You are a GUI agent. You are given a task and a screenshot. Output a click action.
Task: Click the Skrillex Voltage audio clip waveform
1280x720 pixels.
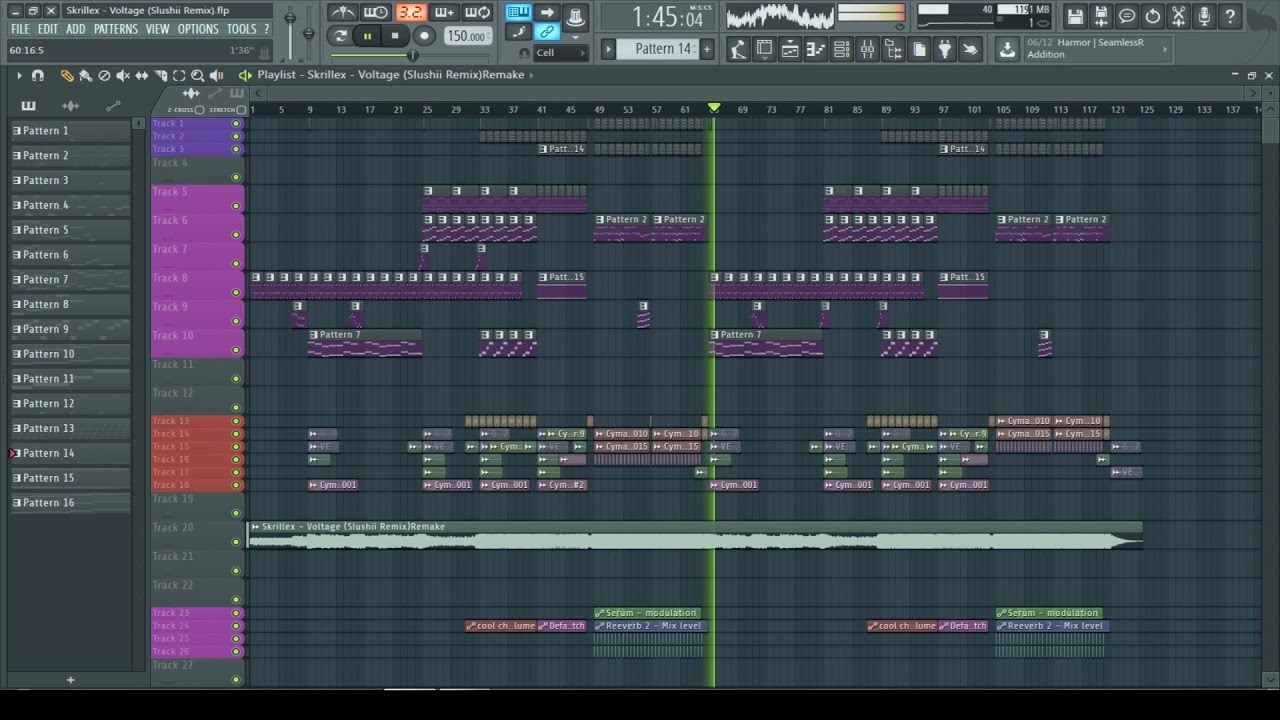point(695,541)
